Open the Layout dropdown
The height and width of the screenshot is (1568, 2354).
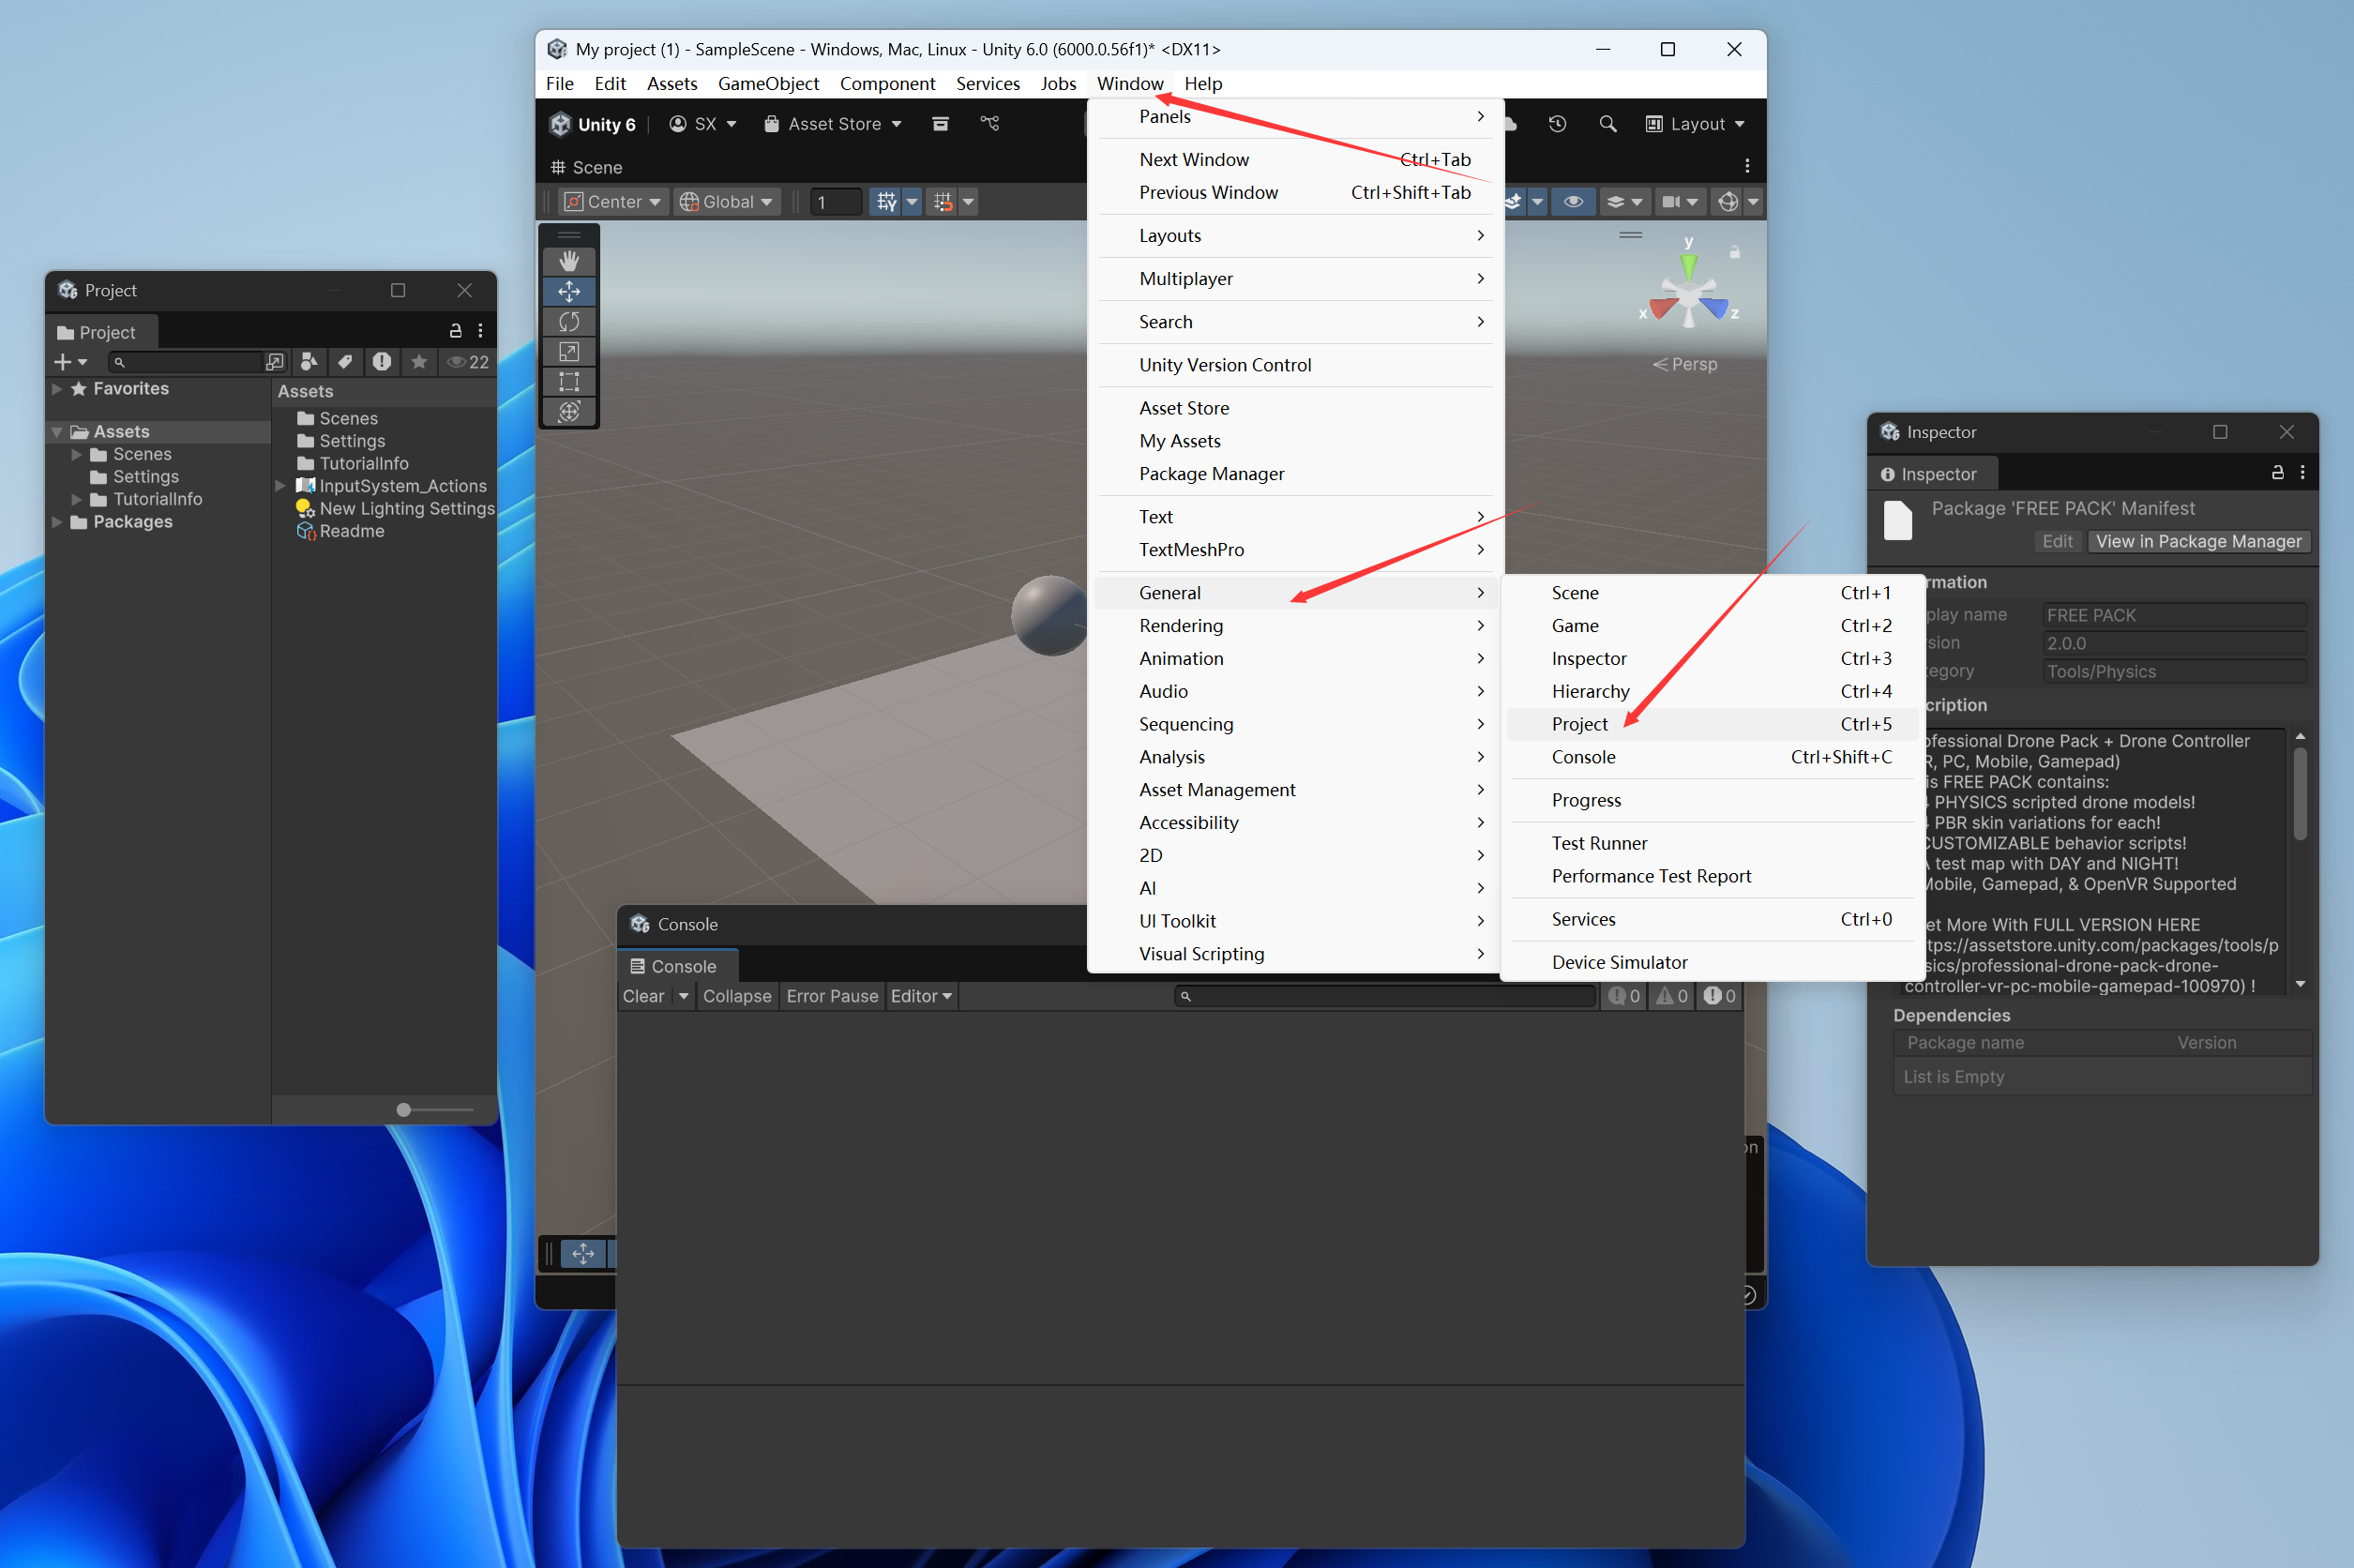pos(1695,124)
